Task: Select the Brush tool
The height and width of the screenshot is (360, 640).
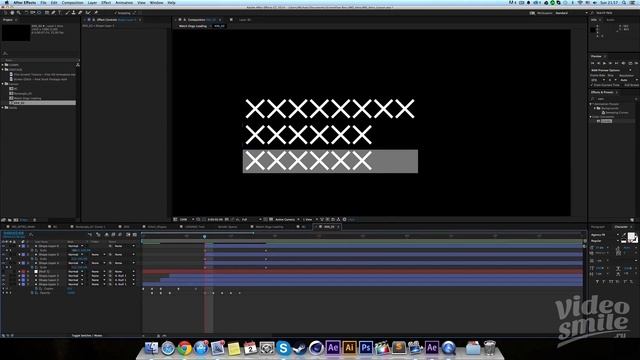Action: [67, 13]
